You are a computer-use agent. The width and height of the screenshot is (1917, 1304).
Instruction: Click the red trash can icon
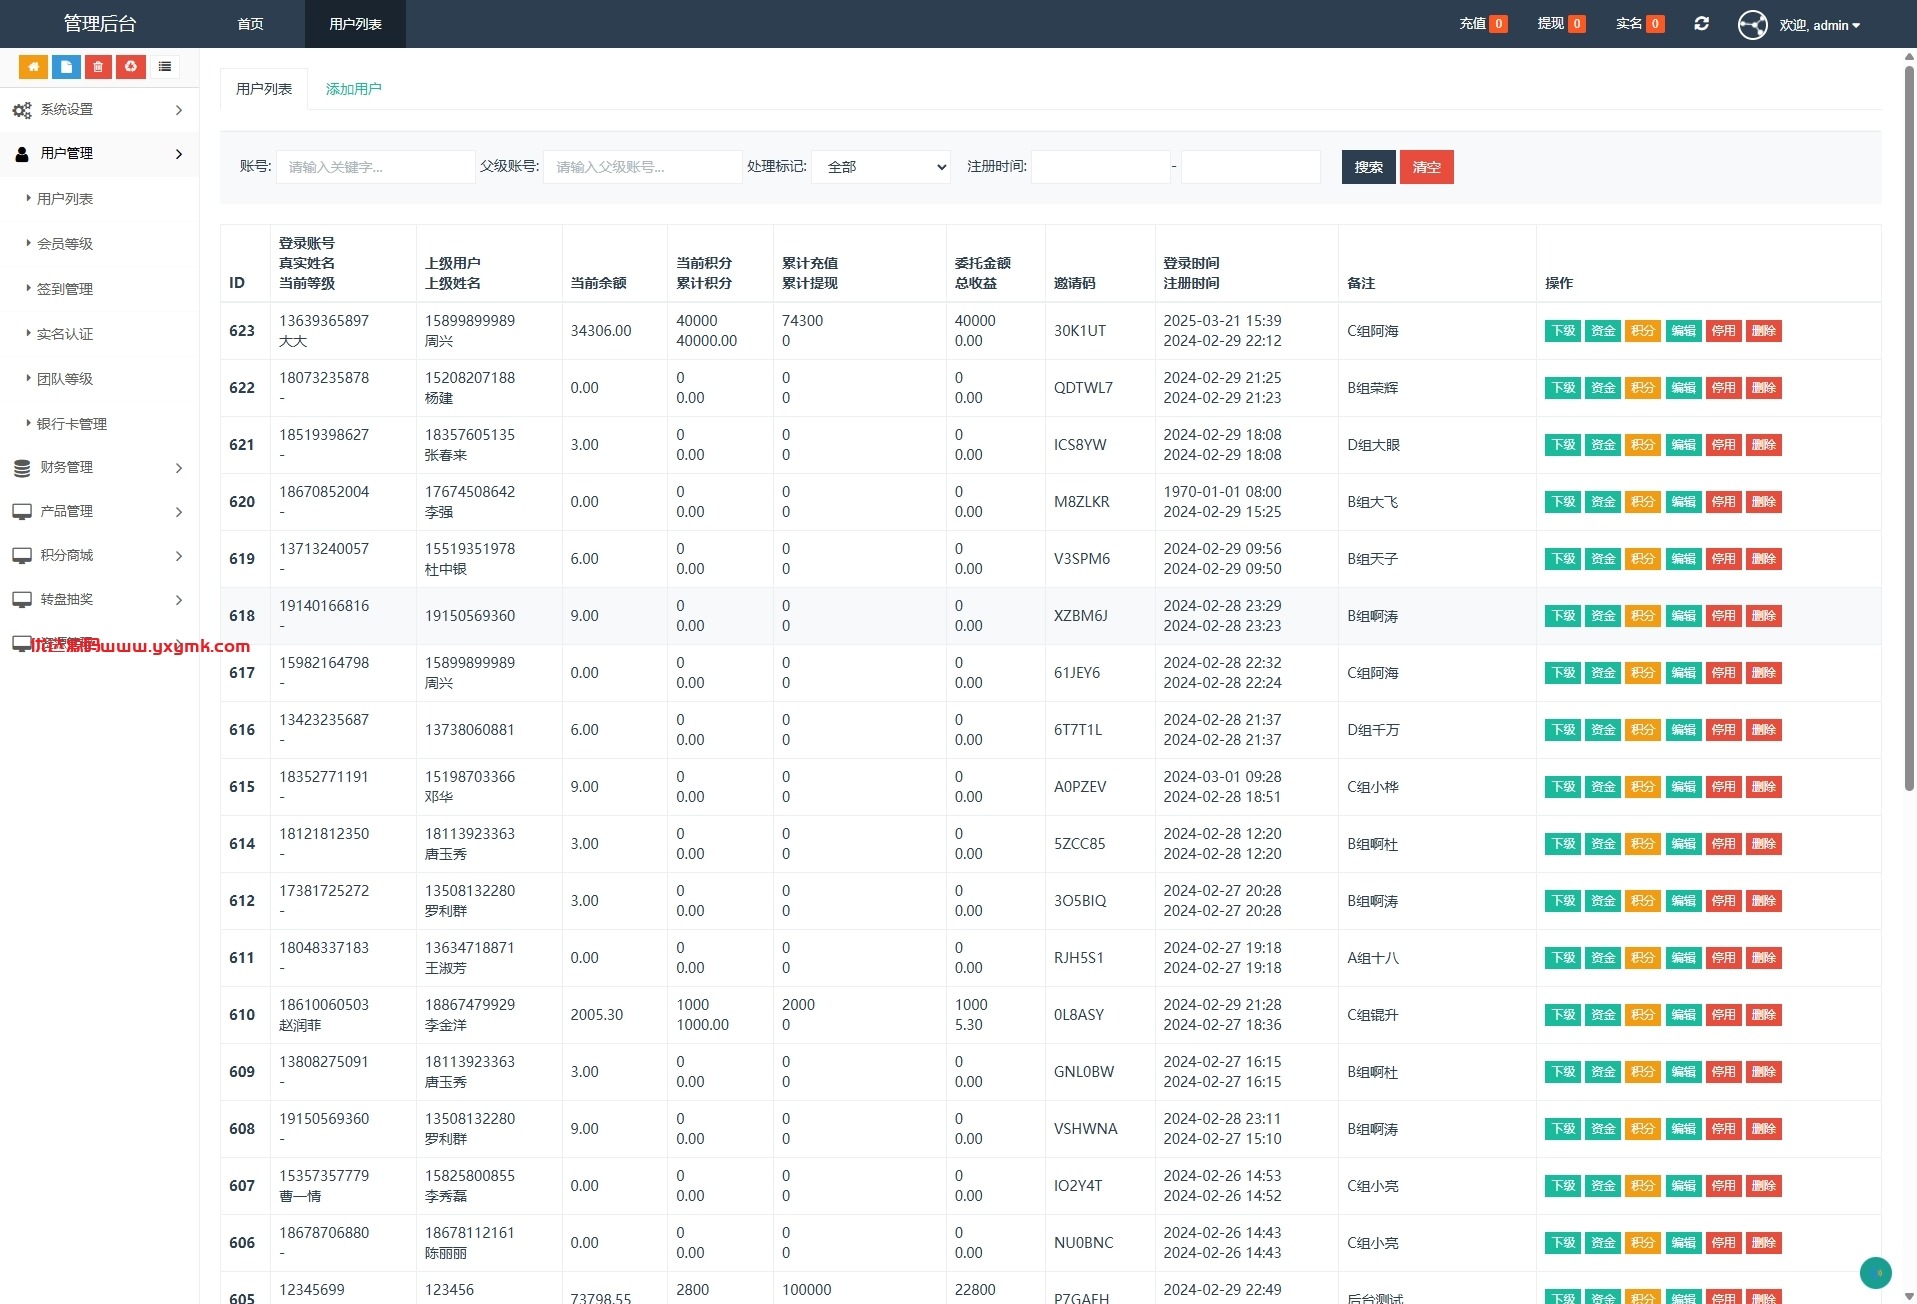click(98, 67)
